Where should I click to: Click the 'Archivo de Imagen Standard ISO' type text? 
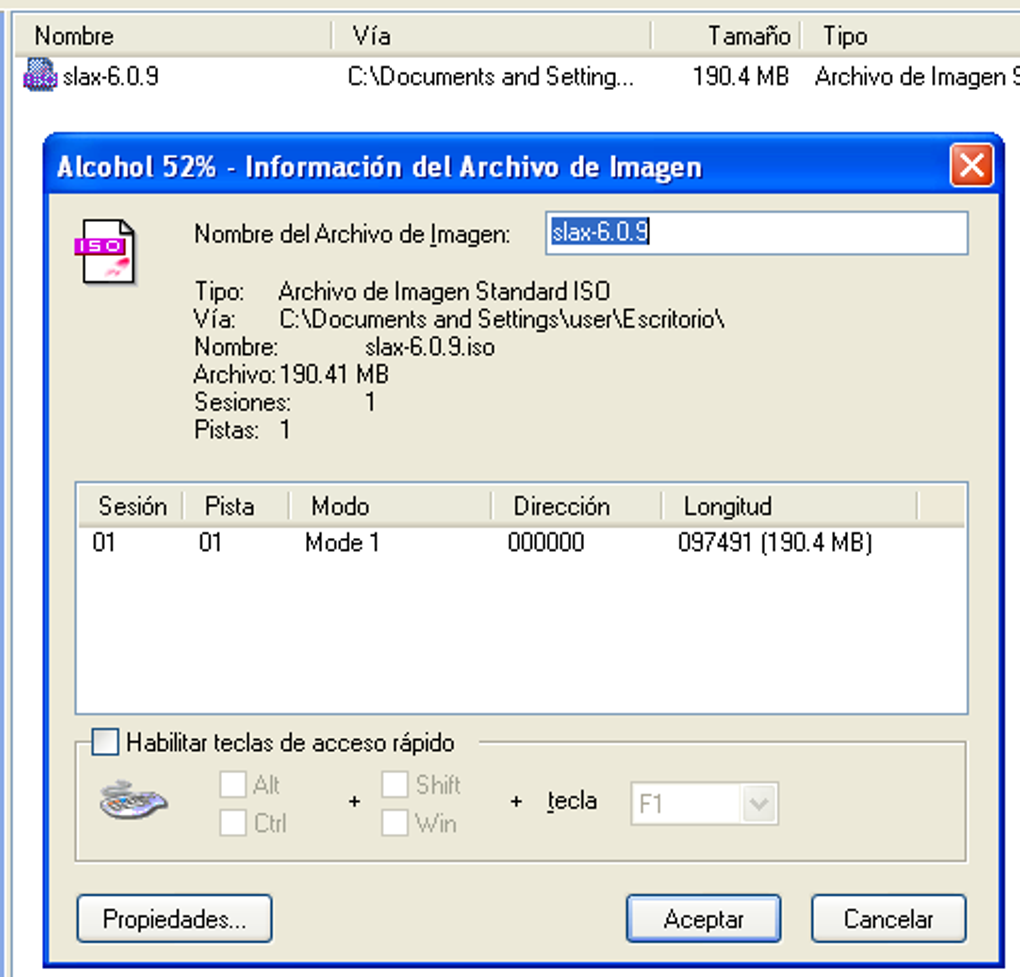pyautogui.click(x=444, y=291)
